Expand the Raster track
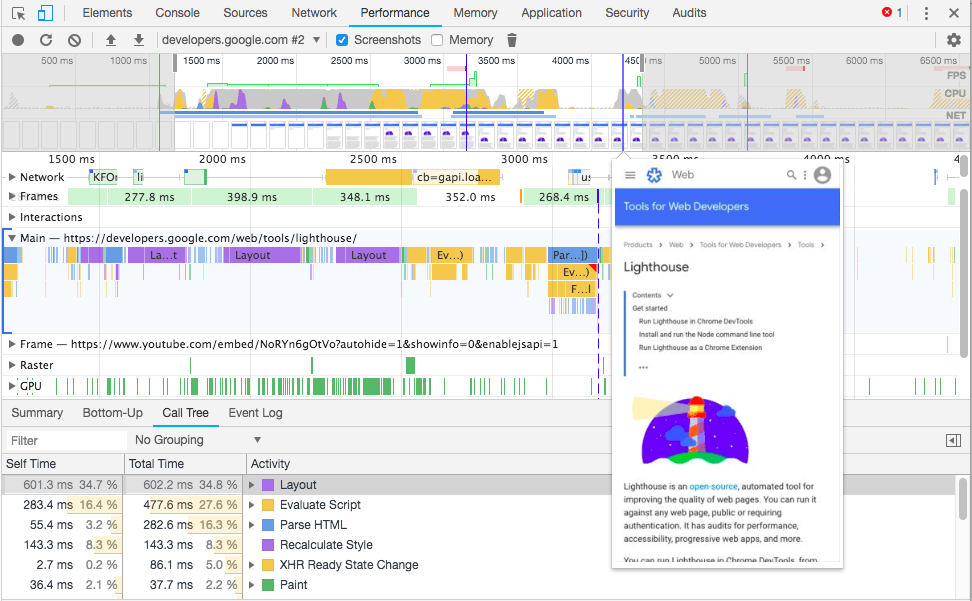The height and width of the screenshot is (601, 972). point(12,366)
